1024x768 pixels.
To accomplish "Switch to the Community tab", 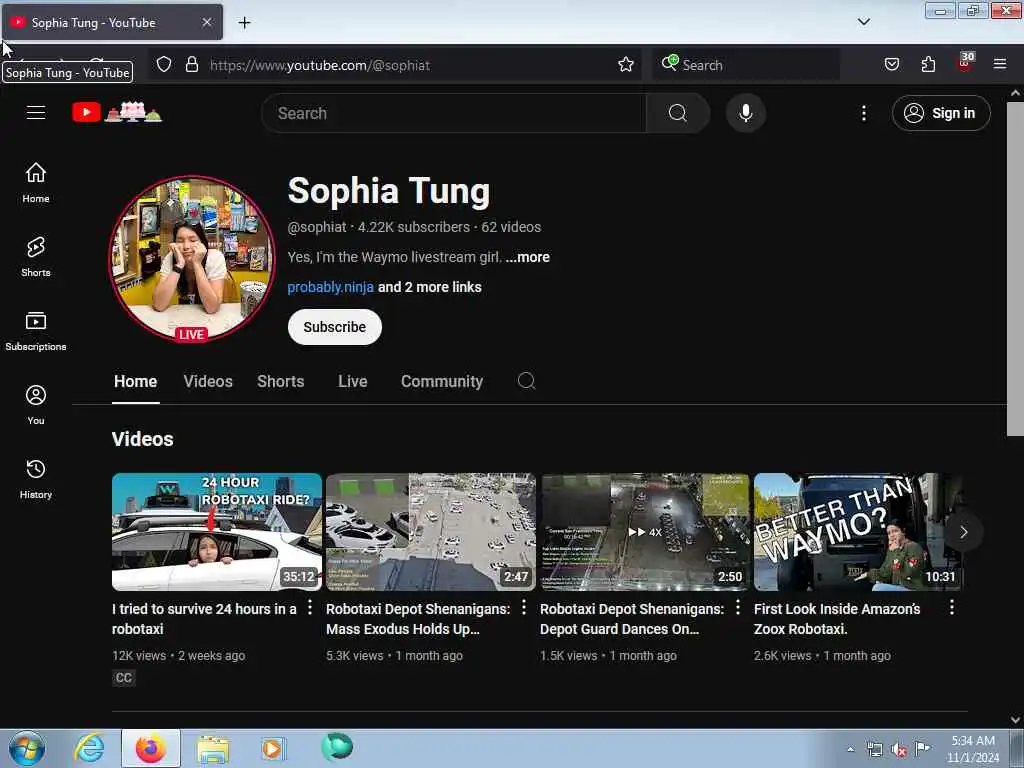I will tap(441, 381).
